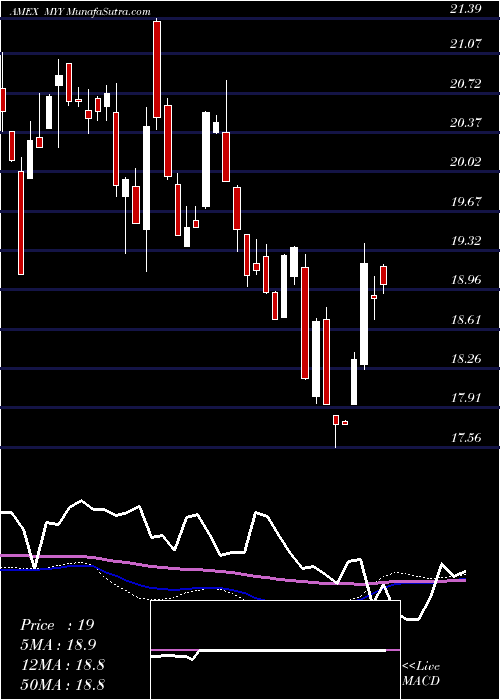Click the tallest red candle near 21.39
Image resolution: width=500 pixels, height=700 pixels.
pos(157,70)
